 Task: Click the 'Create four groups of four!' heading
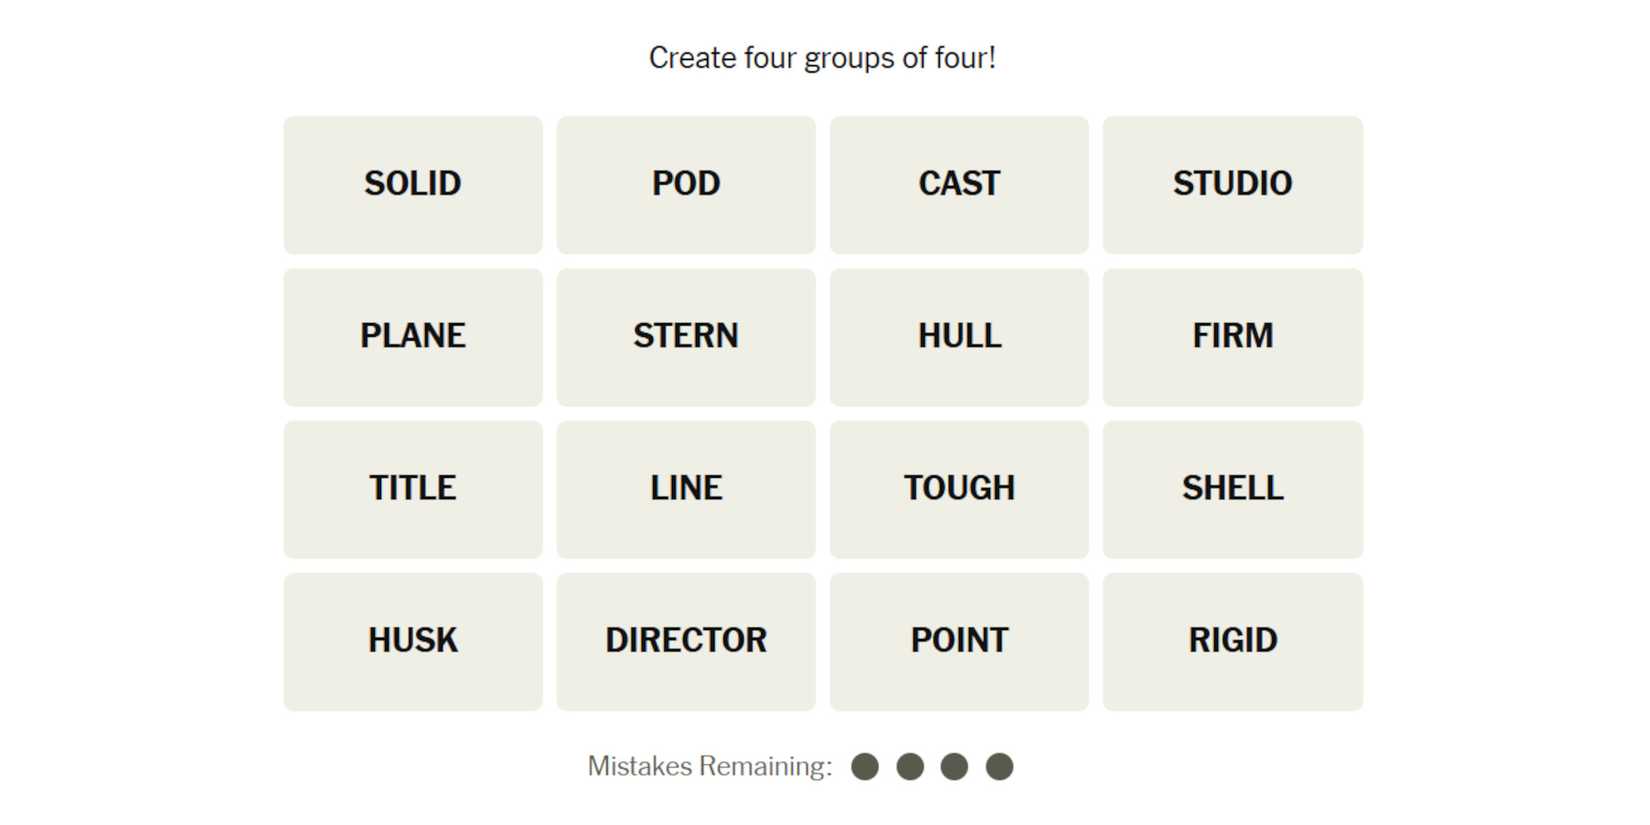click(822, 58)
